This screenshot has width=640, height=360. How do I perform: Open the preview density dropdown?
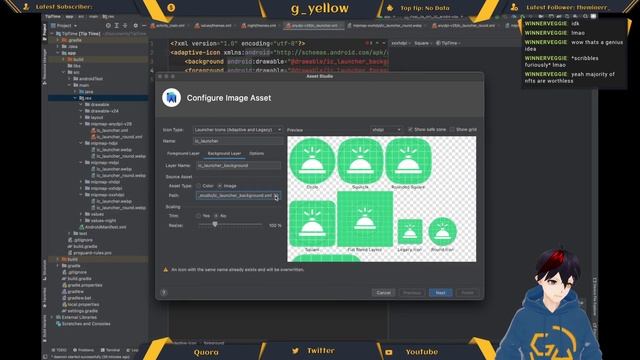(386, 129)
